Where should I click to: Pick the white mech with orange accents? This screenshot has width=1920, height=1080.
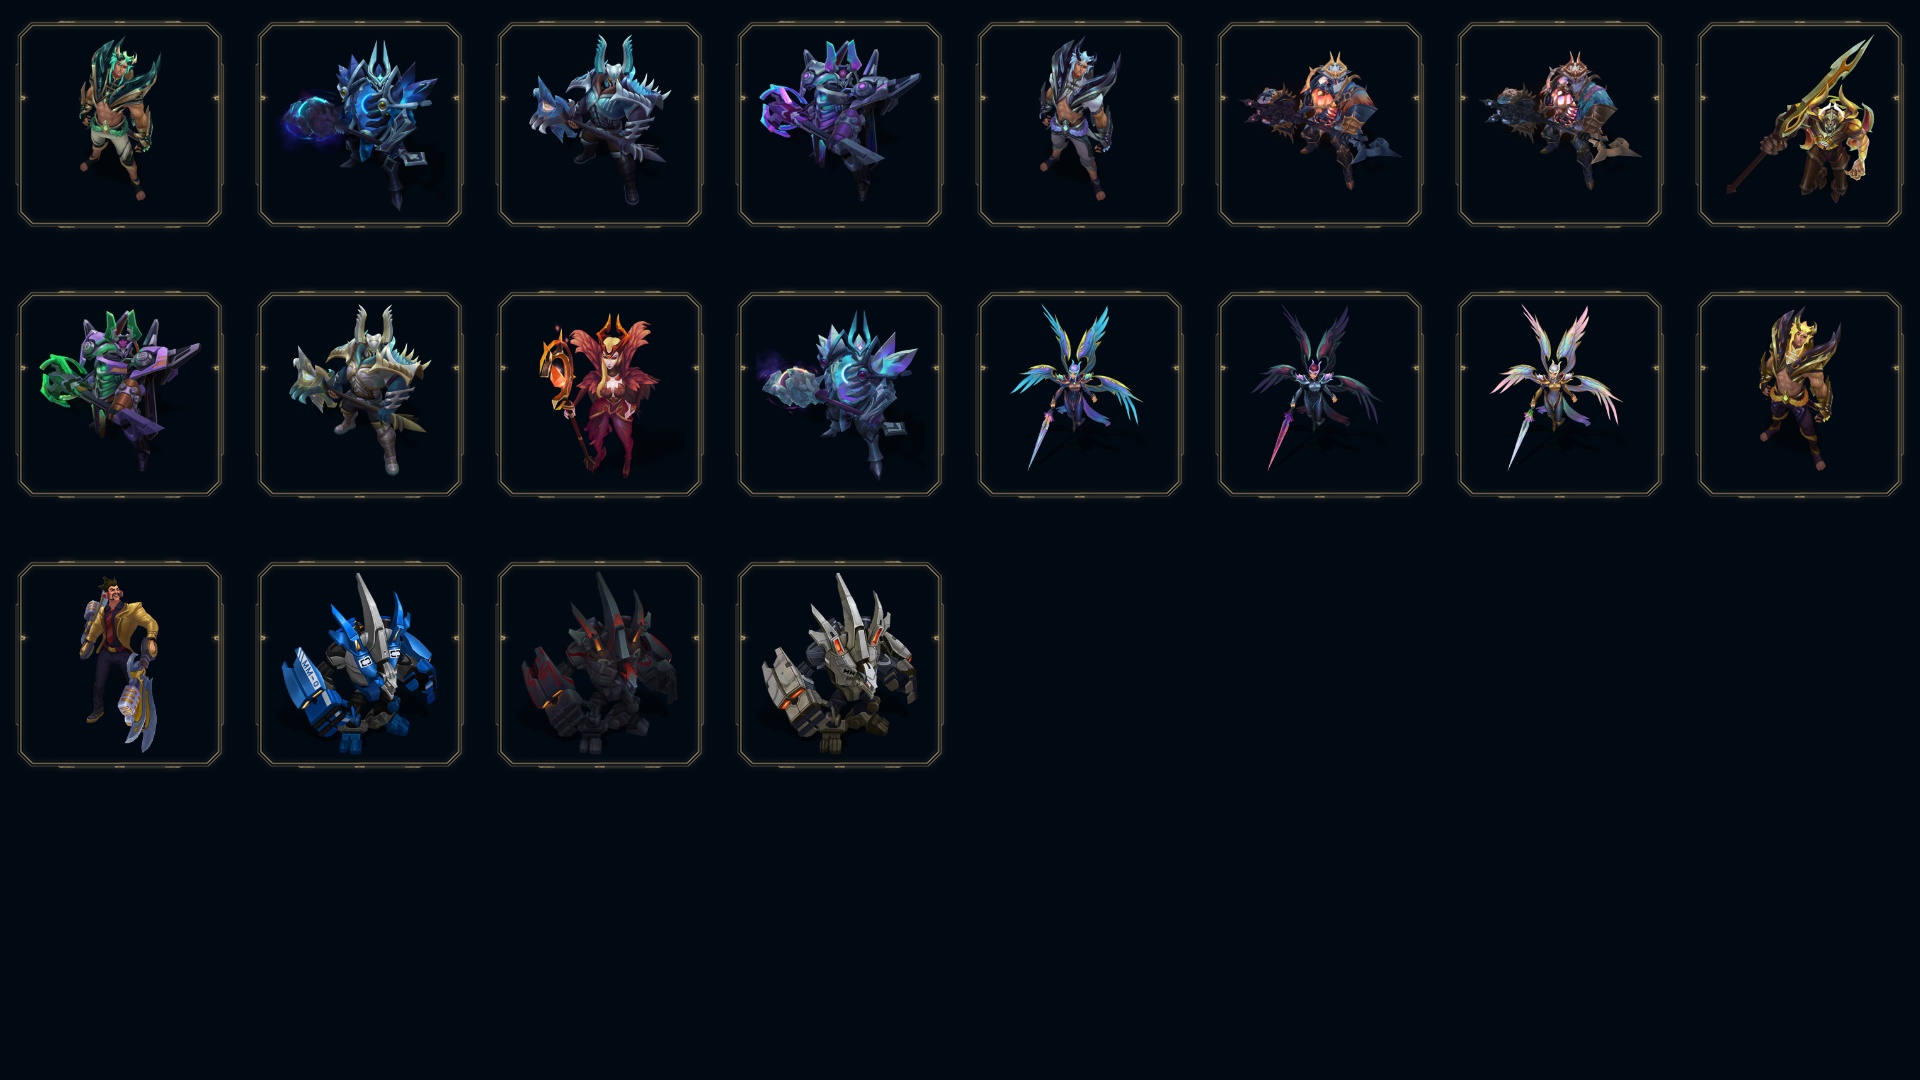click(840, 664)
